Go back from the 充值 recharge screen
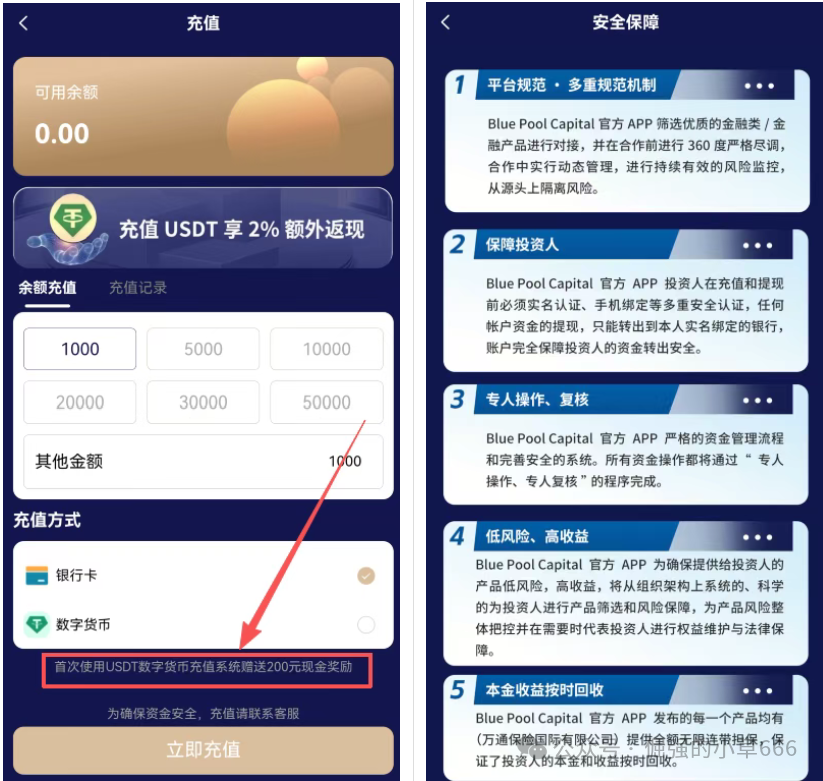 click(24, 23)
